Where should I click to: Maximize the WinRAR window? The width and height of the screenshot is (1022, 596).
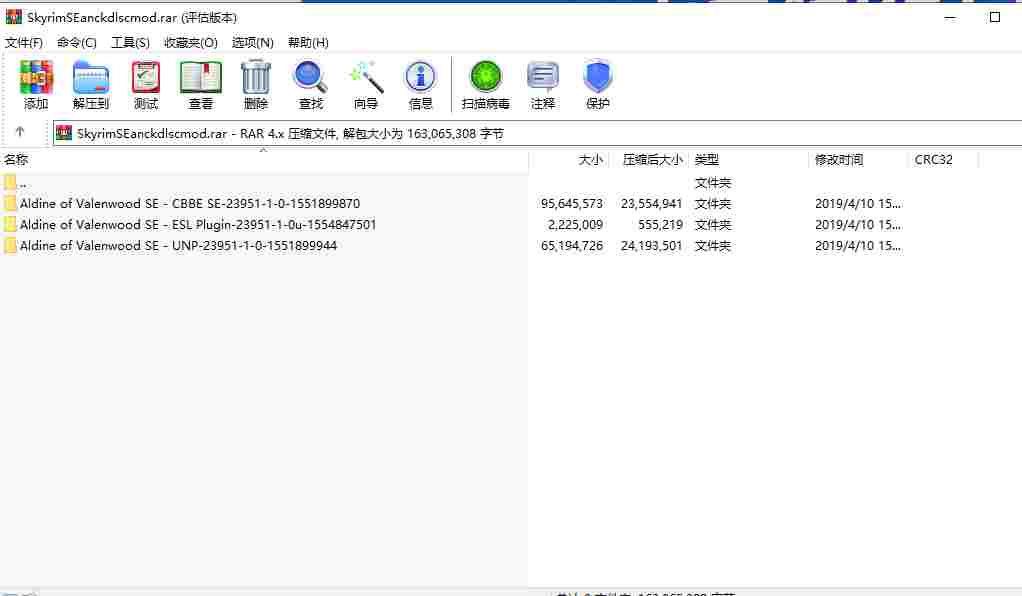point(995,18)
